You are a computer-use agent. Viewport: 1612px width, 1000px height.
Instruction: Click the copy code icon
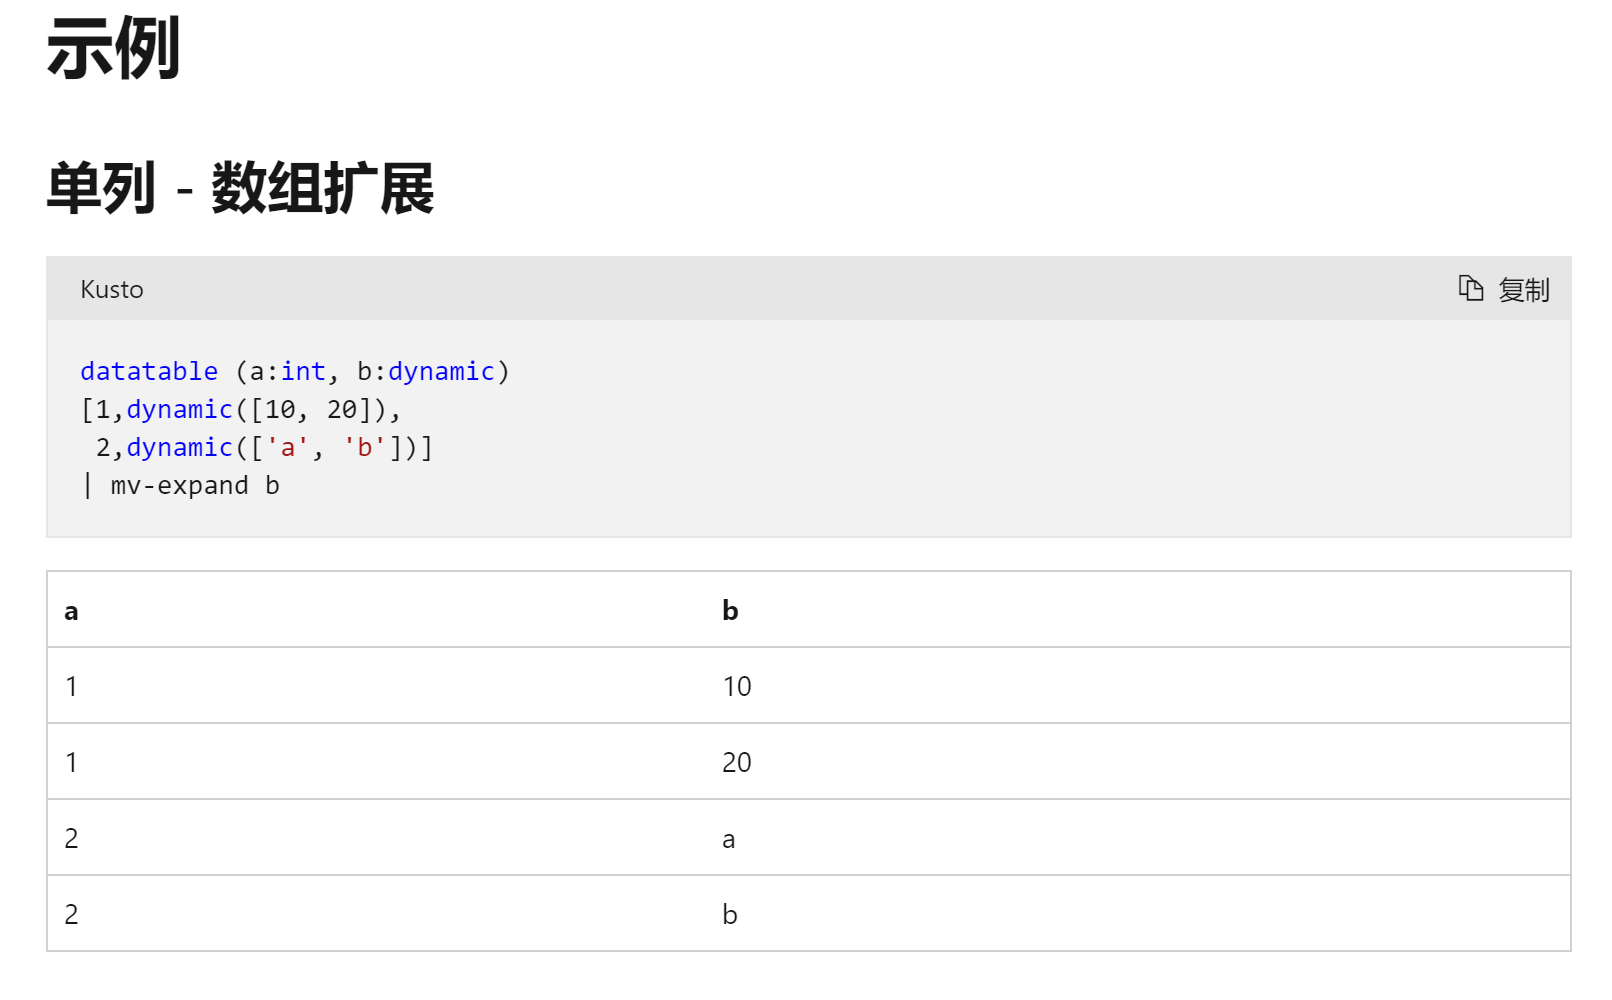(x=1470, y=288)
